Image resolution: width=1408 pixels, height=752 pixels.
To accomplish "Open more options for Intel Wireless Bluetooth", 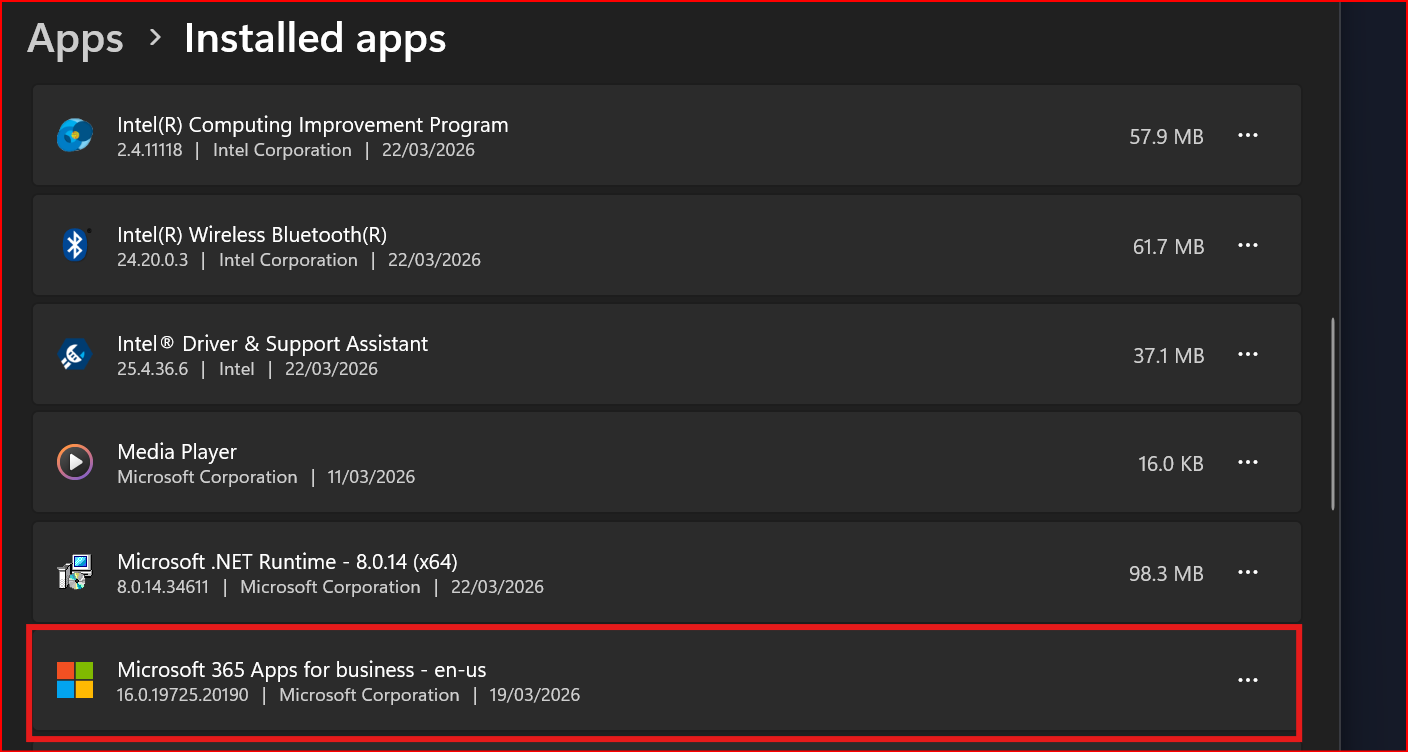I will click(x=1247, y=245).
